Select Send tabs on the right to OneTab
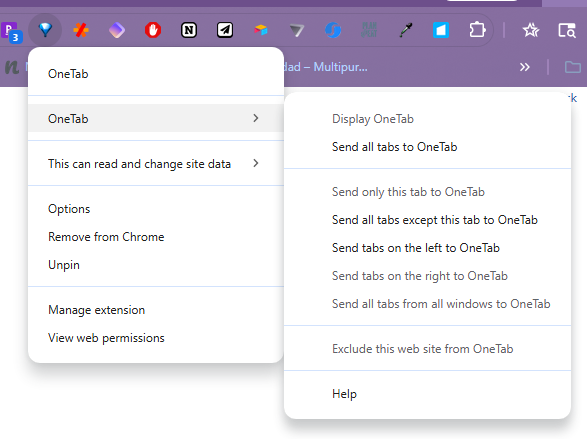Image resolution: width=587 pixels, height=439 pixels. click(428, 276)
